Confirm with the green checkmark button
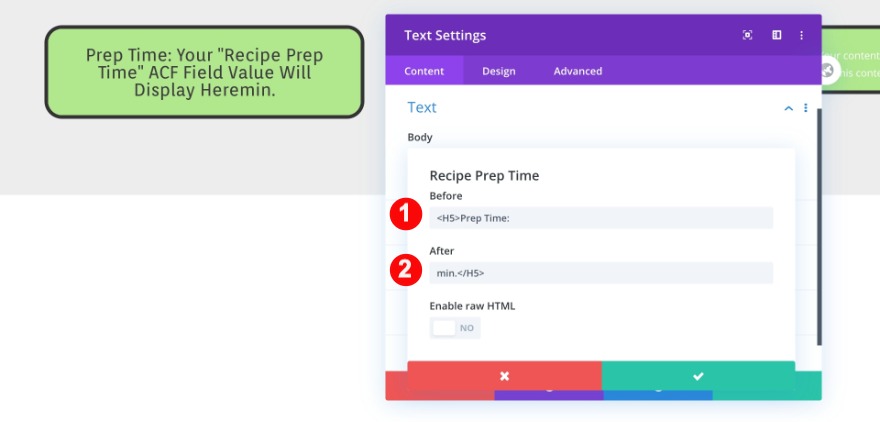 698,376
